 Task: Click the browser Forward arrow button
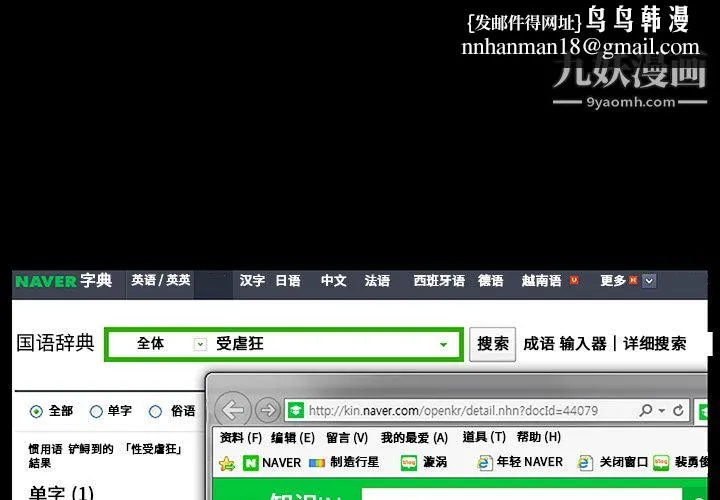coord(268,410)
